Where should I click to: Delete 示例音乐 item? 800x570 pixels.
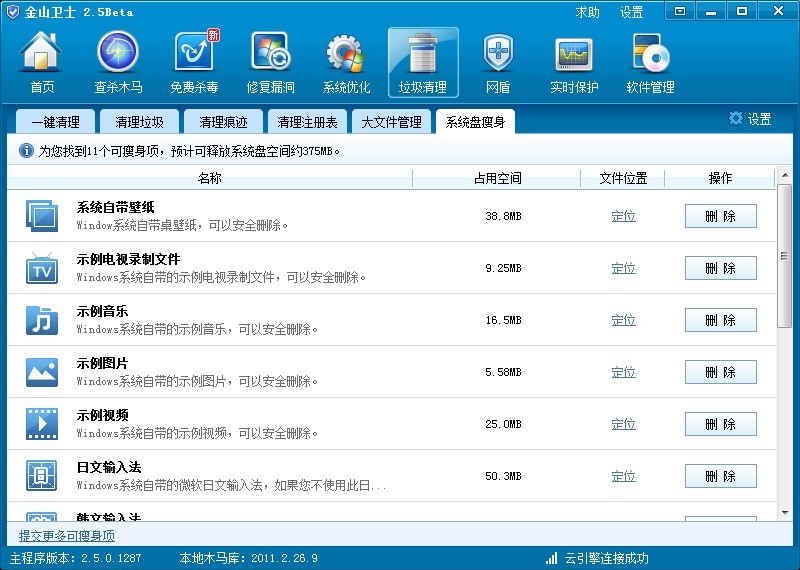[720, 320]
